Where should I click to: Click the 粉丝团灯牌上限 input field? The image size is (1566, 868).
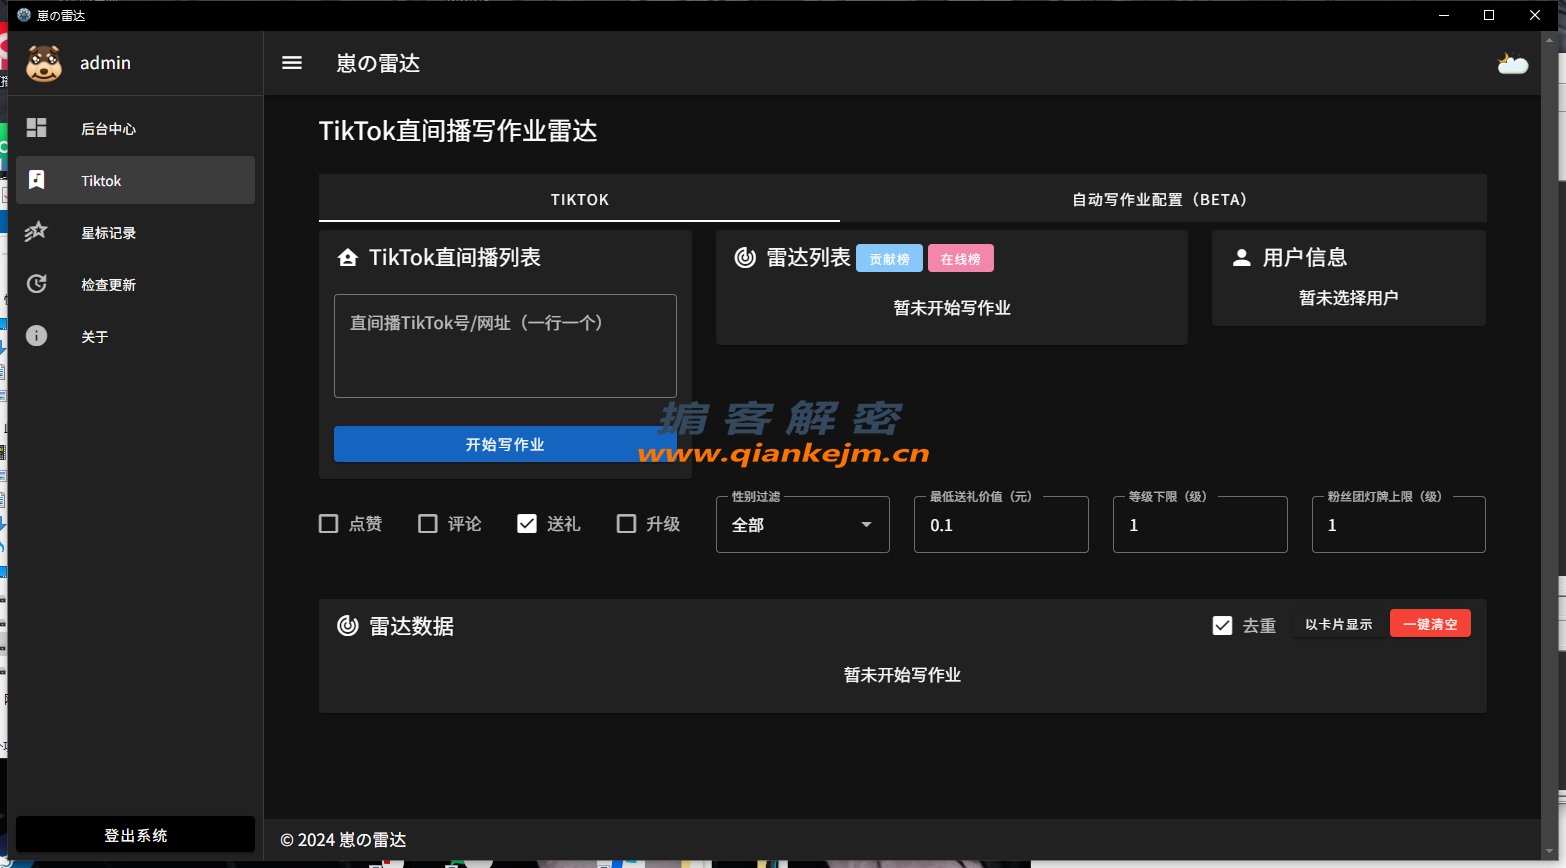coord(1398,525)
